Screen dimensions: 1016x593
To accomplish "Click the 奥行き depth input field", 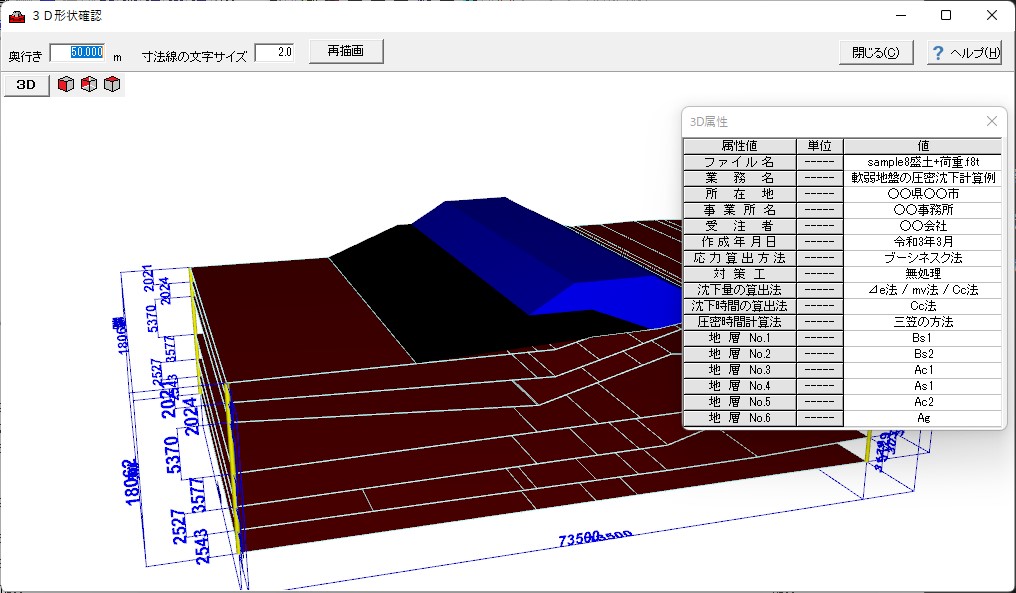I will (77, 53).
